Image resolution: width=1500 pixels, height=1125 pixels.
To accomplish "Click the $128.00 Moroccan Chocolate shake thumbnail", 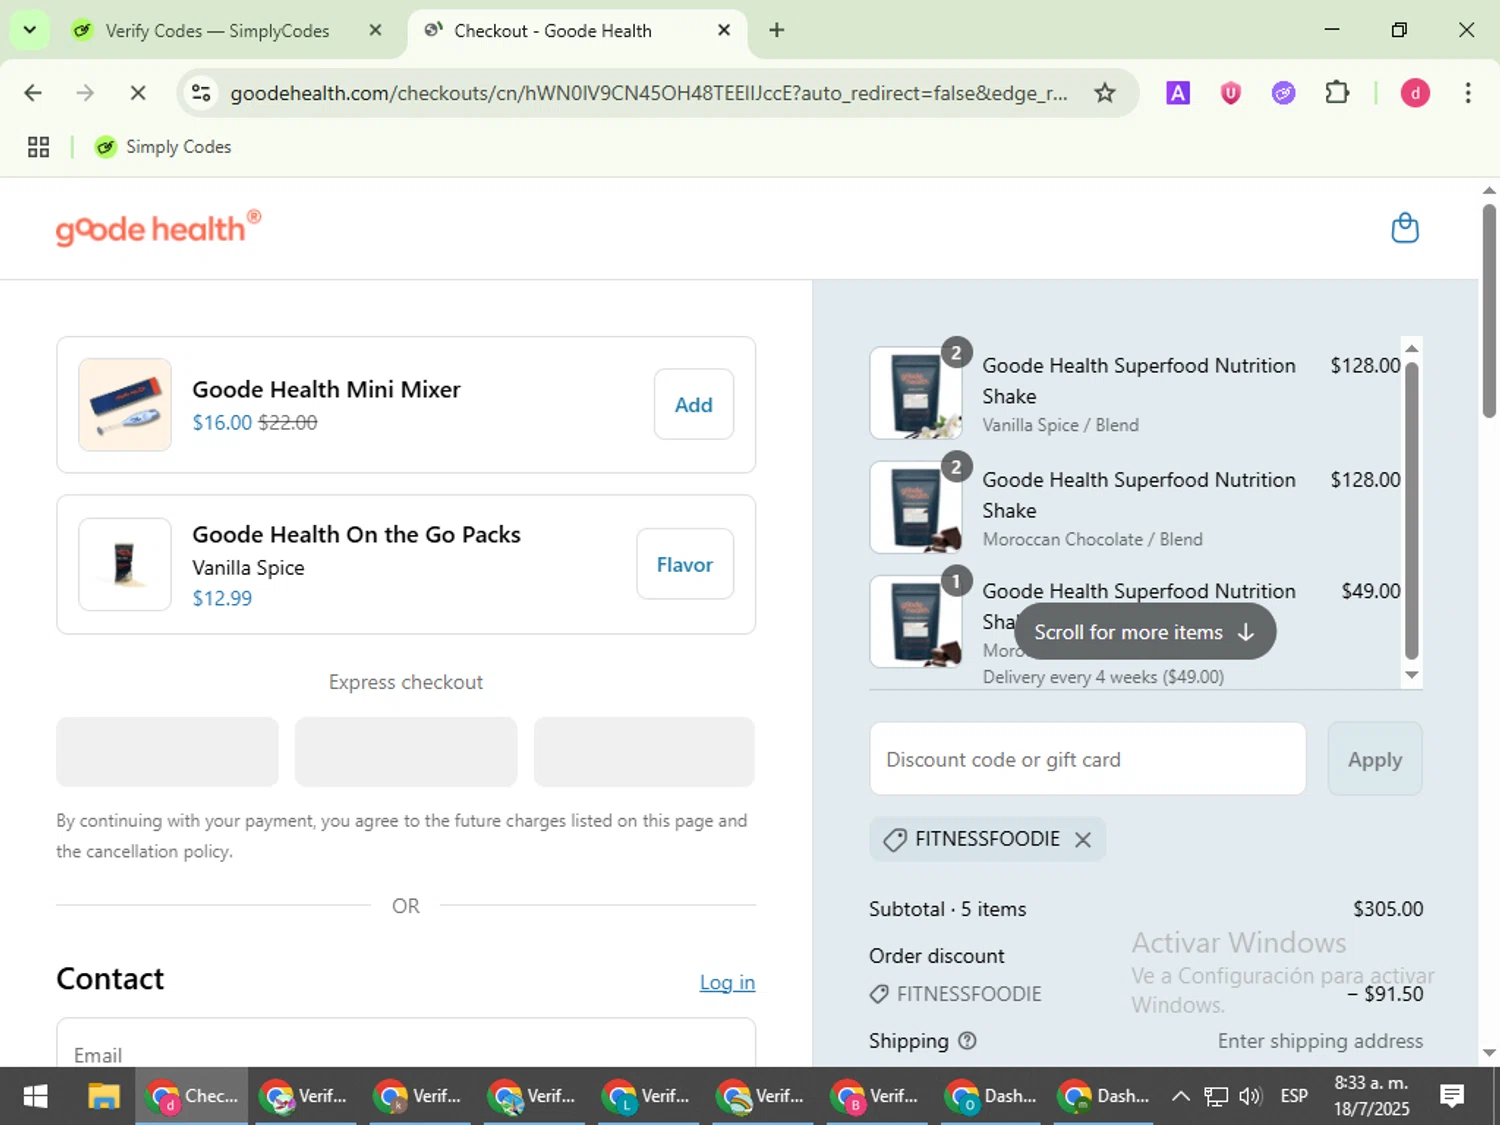I will pos(916,507).
